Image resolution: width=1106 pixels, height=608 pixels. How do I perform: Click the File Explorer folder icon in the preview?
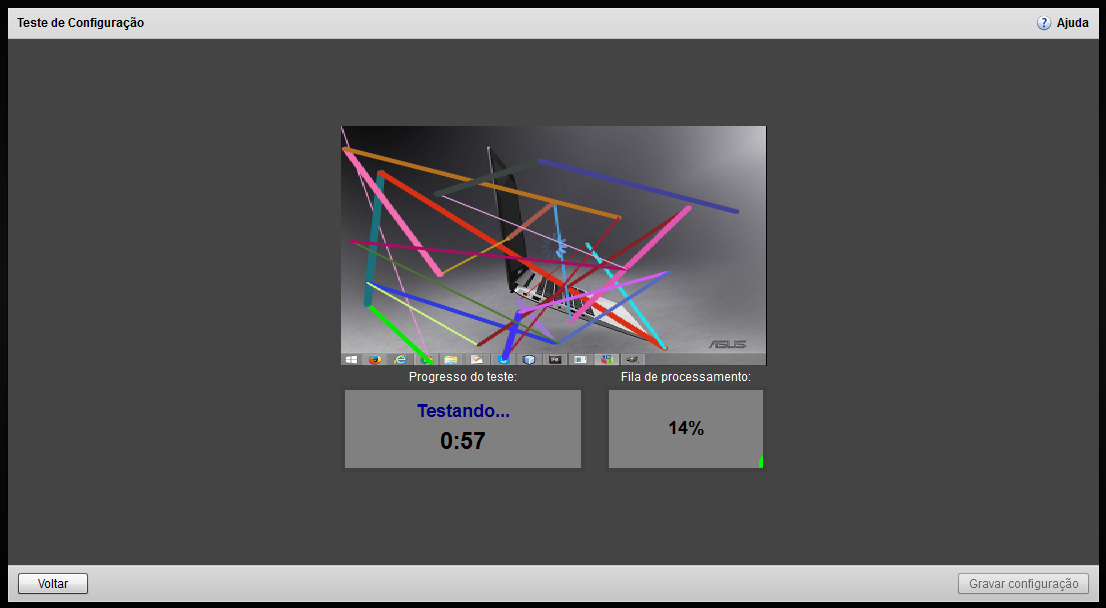(451, 359)
